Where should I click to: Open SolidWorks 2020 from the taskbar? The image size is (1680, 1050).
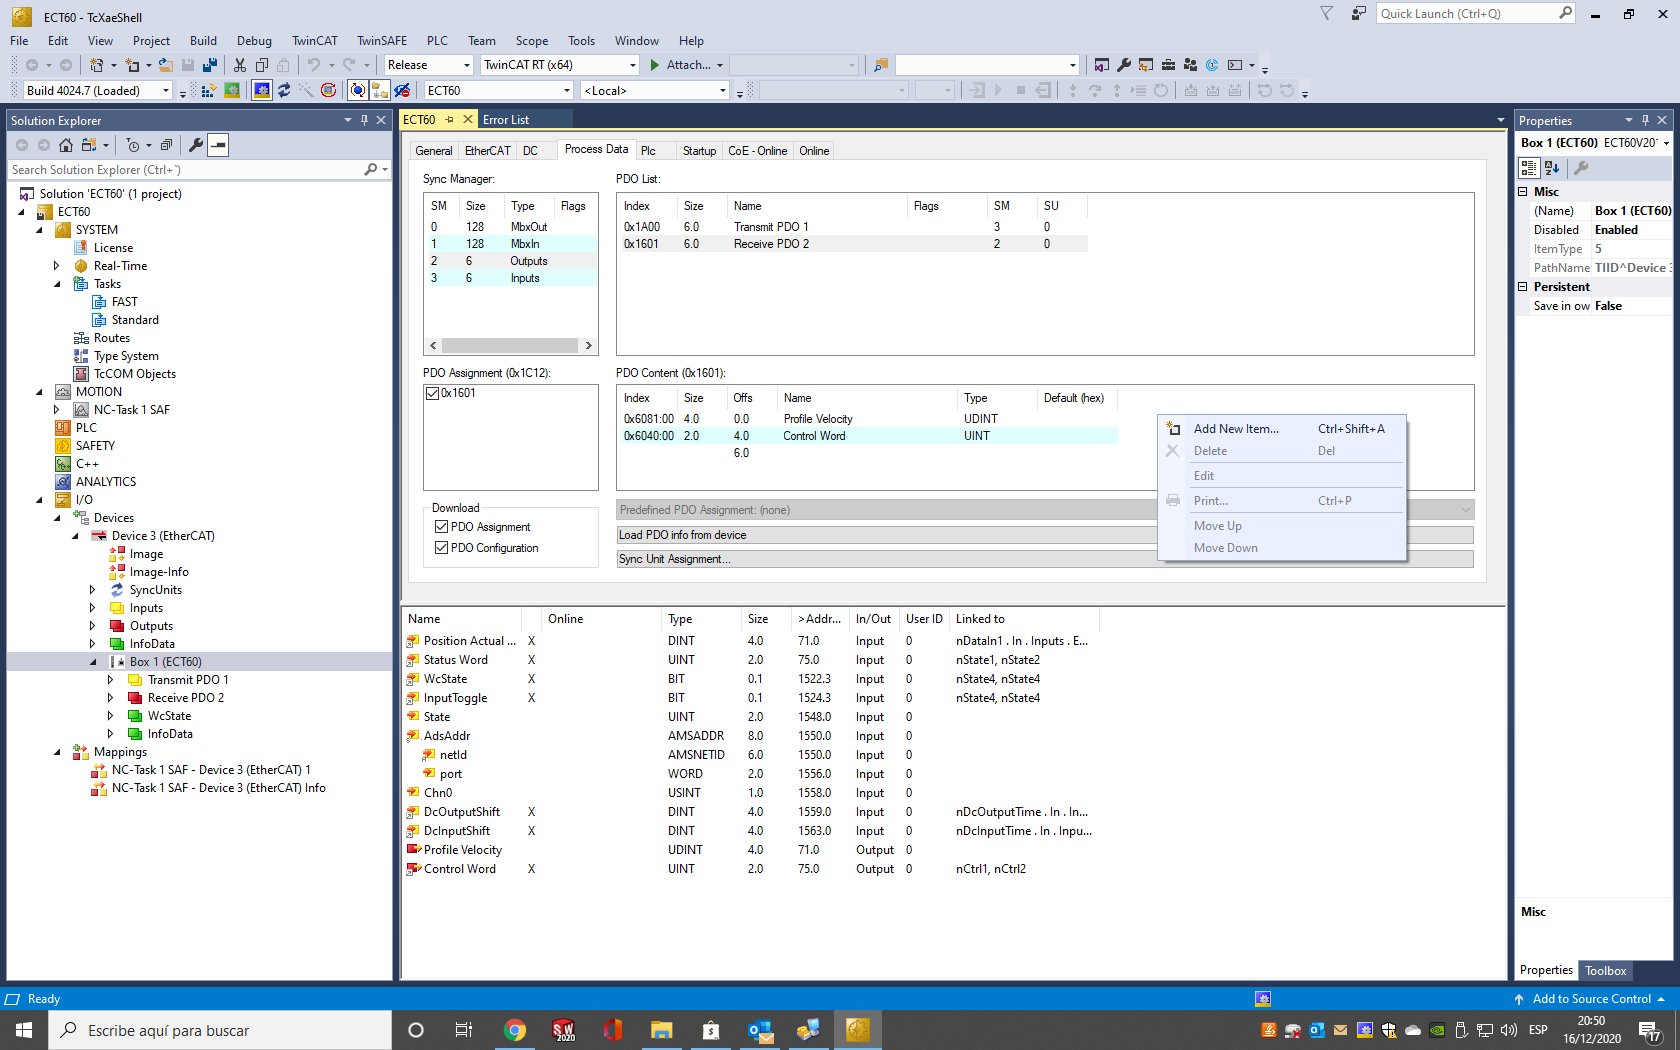564,1030
